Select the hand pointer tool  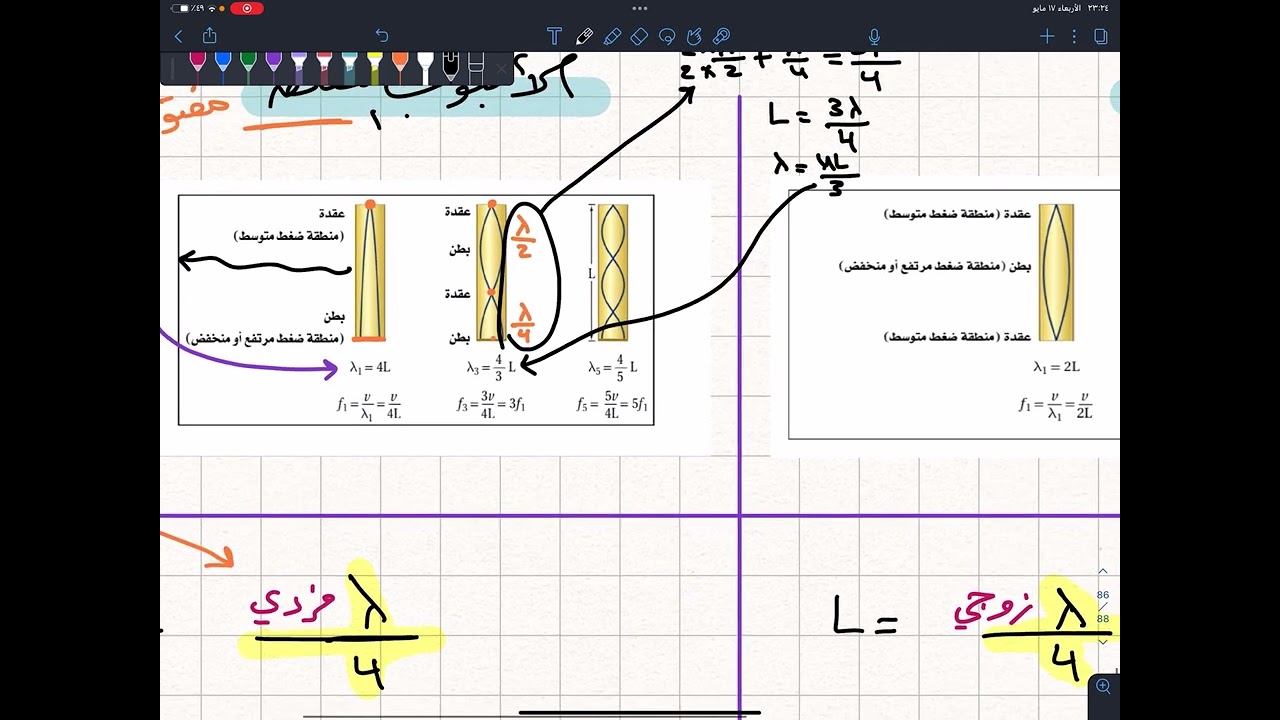coord(694,37)
